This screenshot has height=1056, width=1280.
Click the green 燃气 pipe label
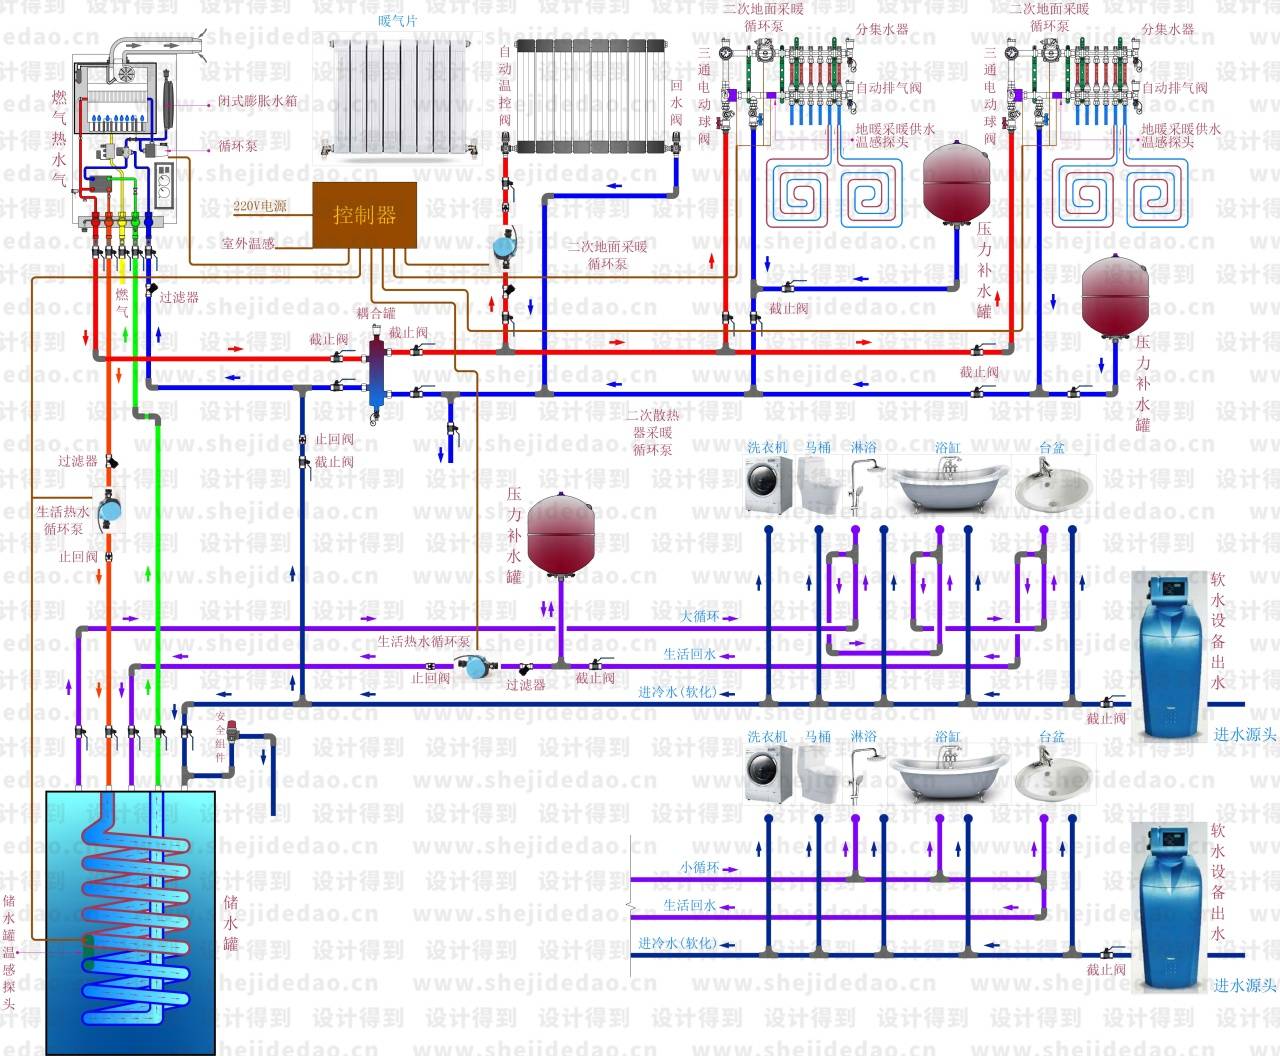coord(122,303)
